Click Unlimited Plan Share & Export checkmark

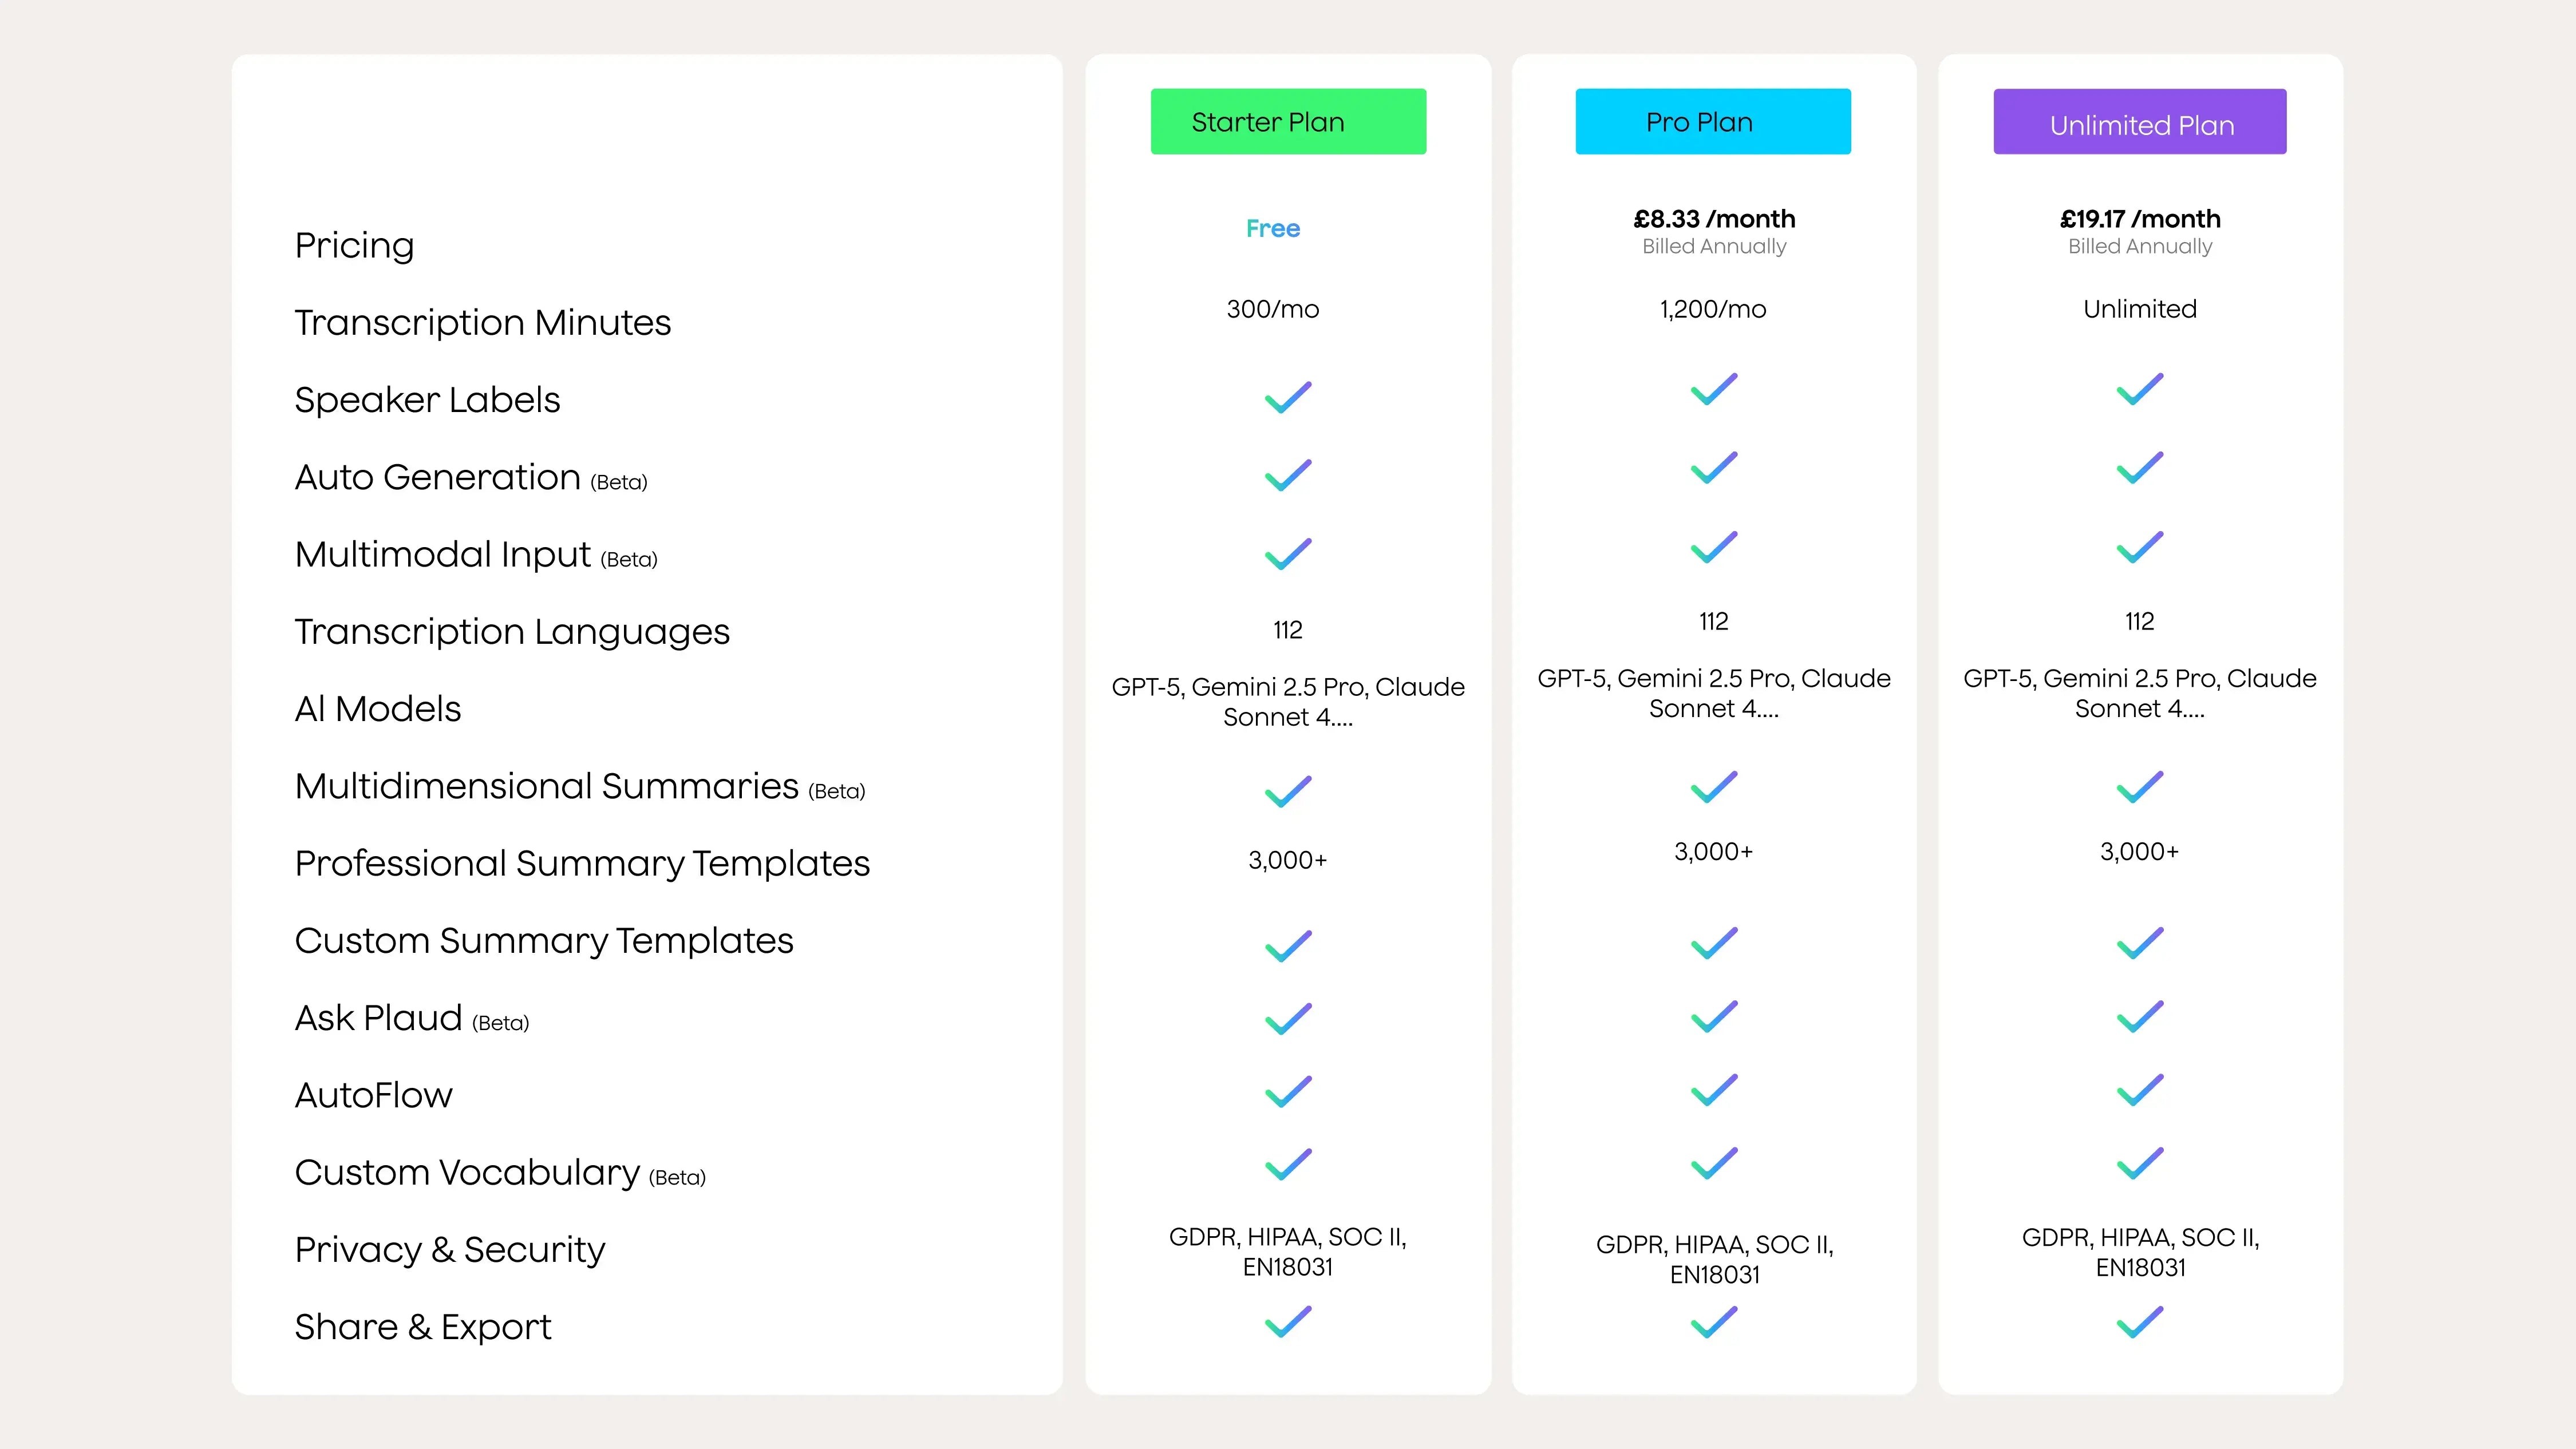(2140, 1322)
